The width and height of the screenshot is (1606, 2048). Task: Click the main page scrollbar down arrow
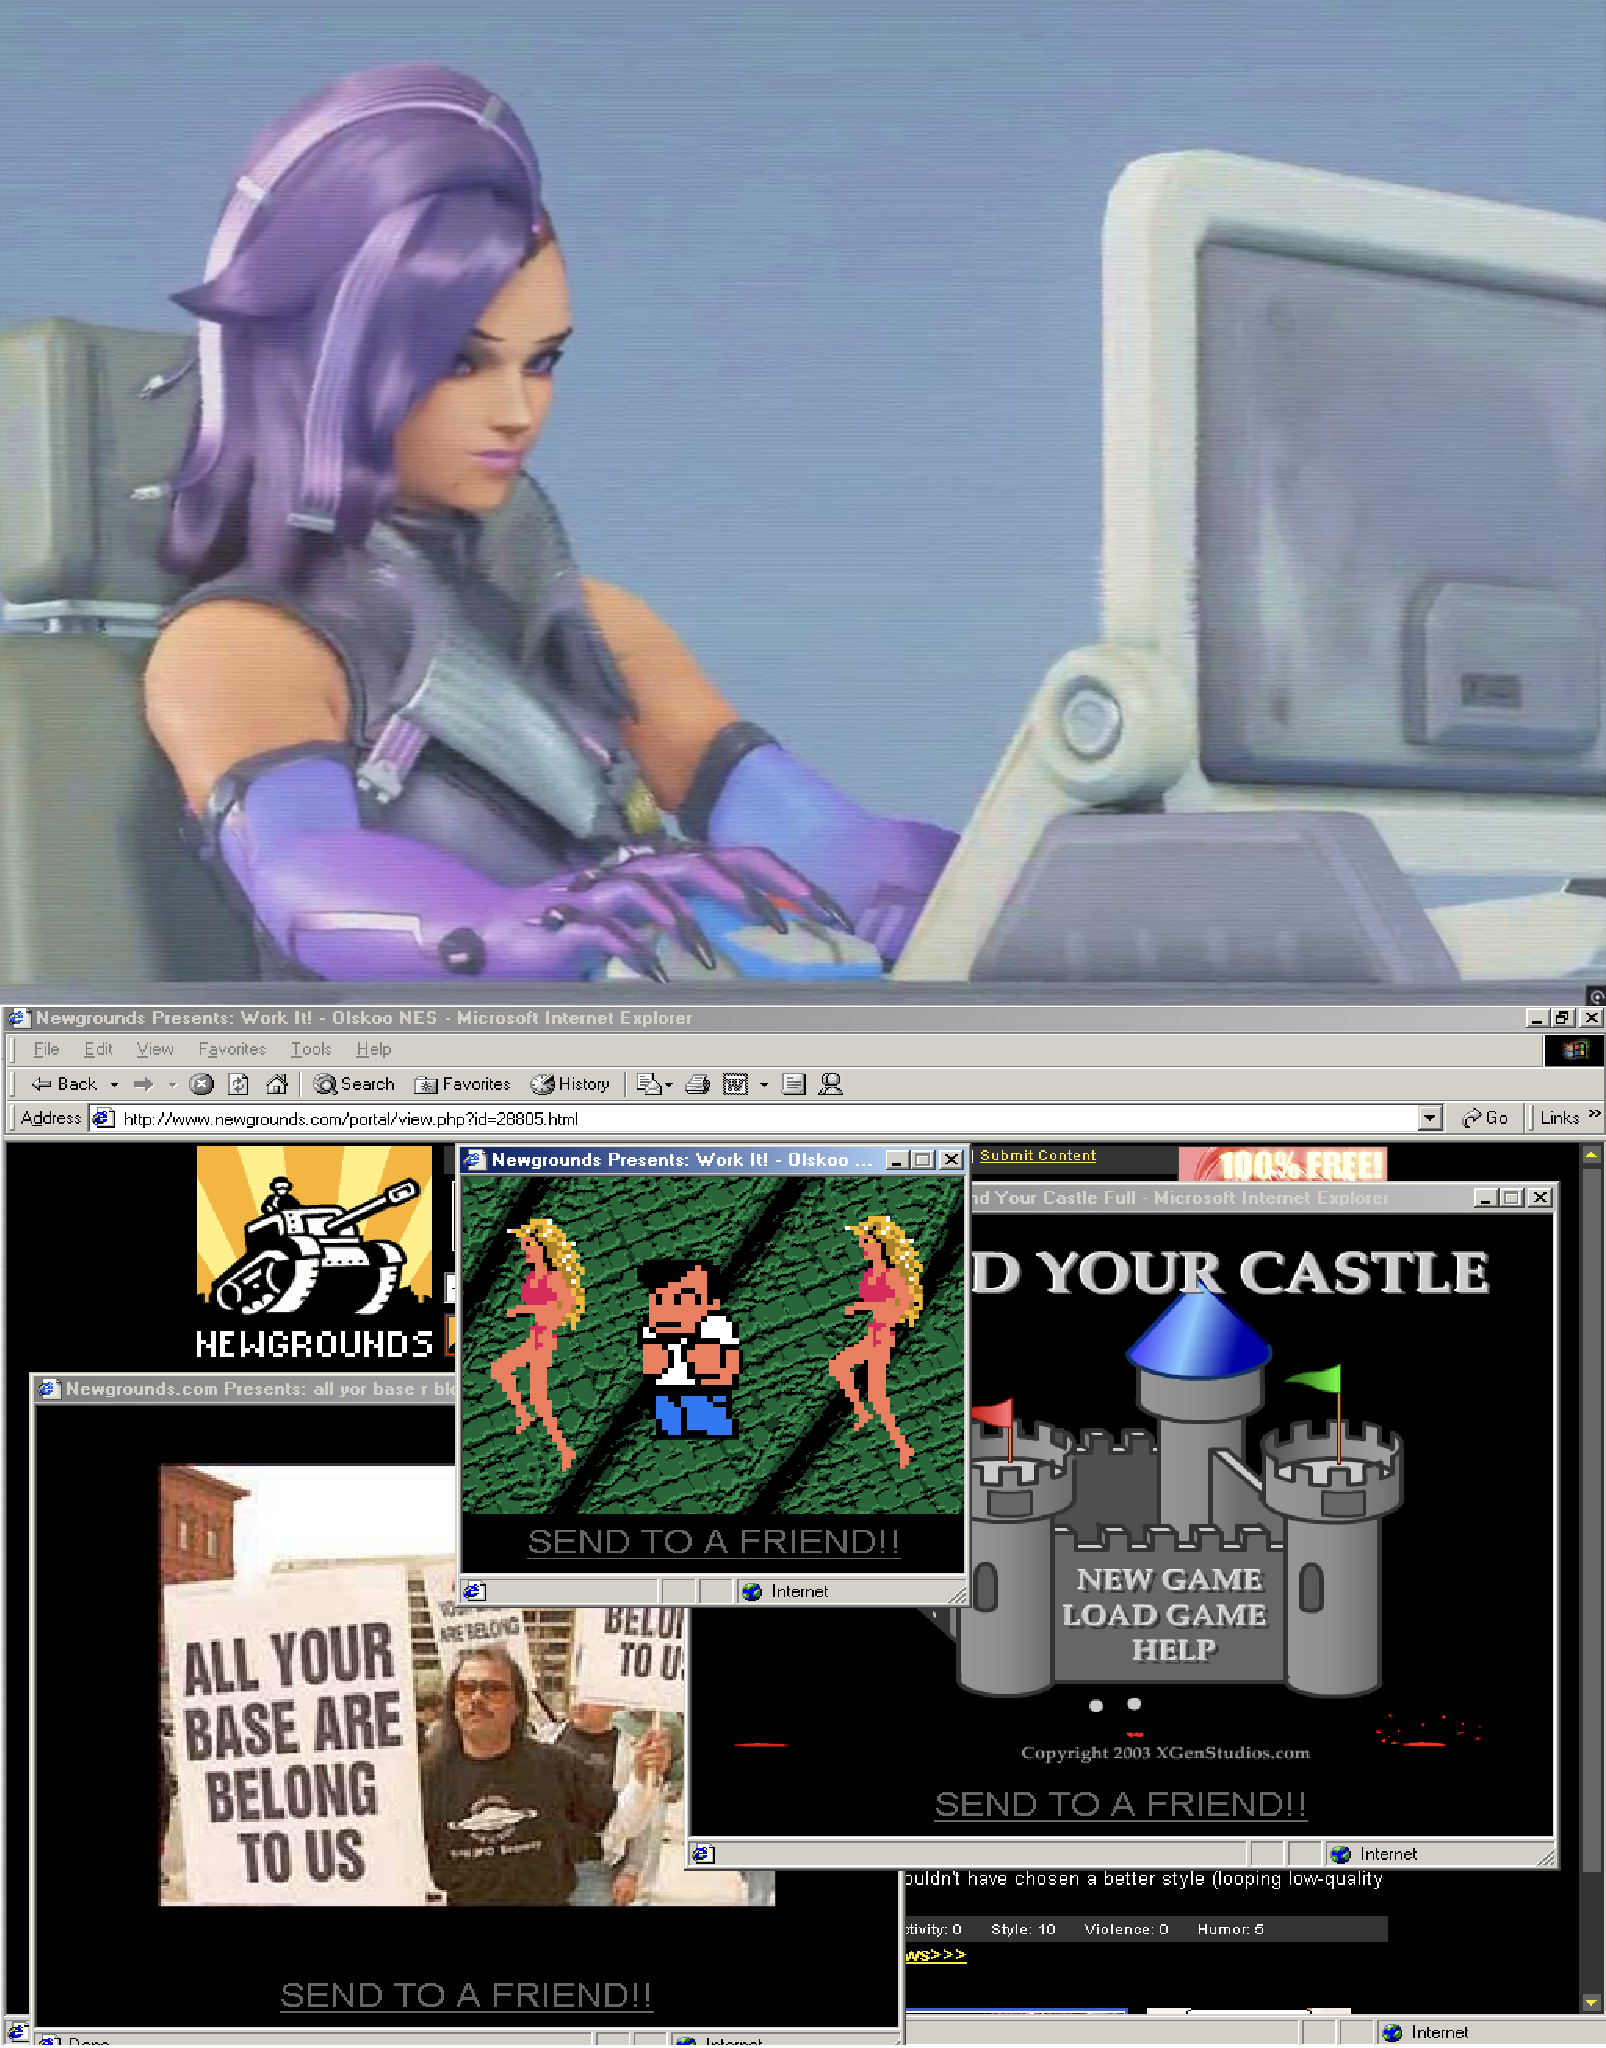click(x=1591, y=2003)
